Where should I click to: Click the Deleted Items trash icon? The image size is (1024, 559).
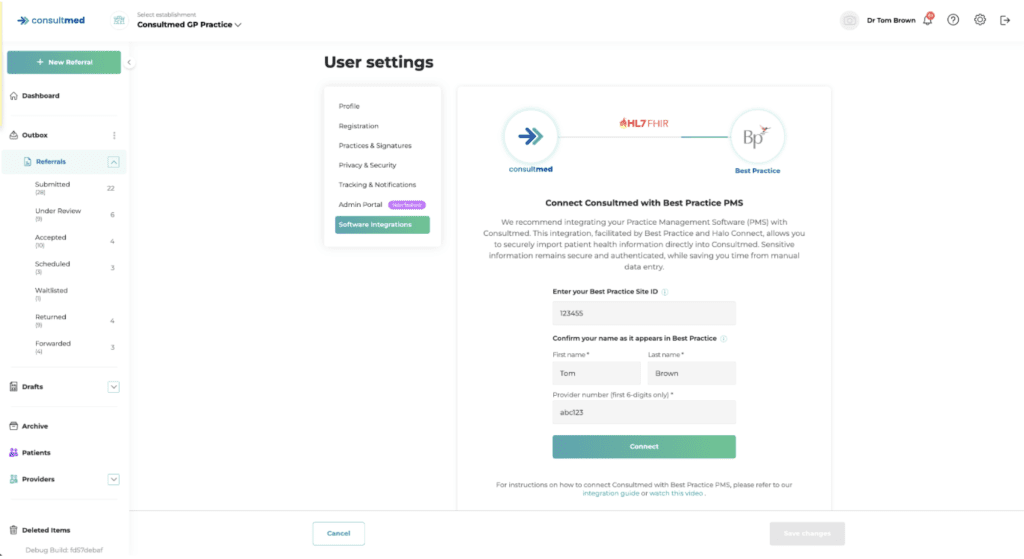14,530
